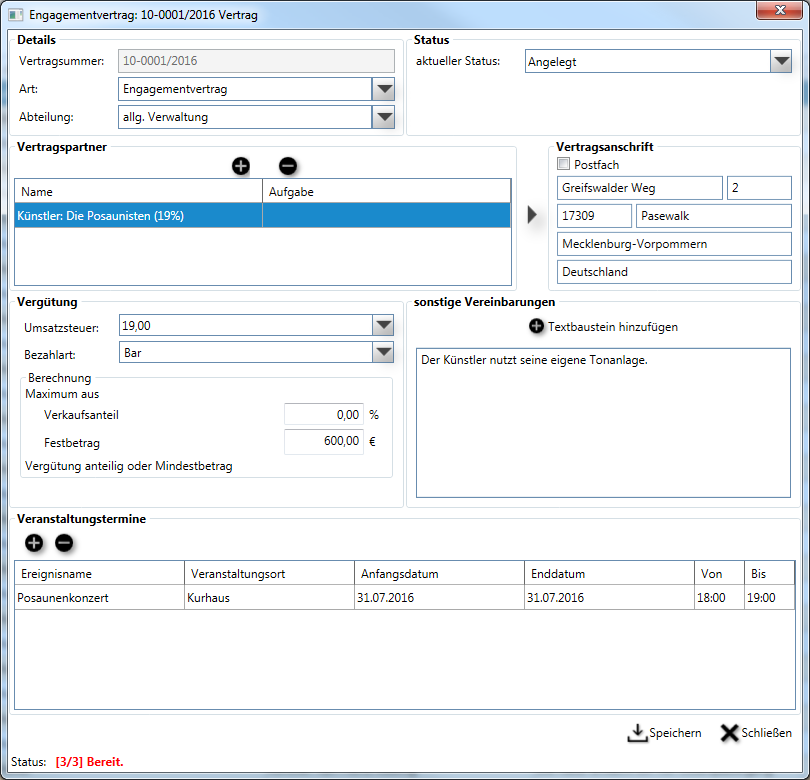Click the postal code field 17309
This screenshot has width=810, height=780.
pos(594,216)
